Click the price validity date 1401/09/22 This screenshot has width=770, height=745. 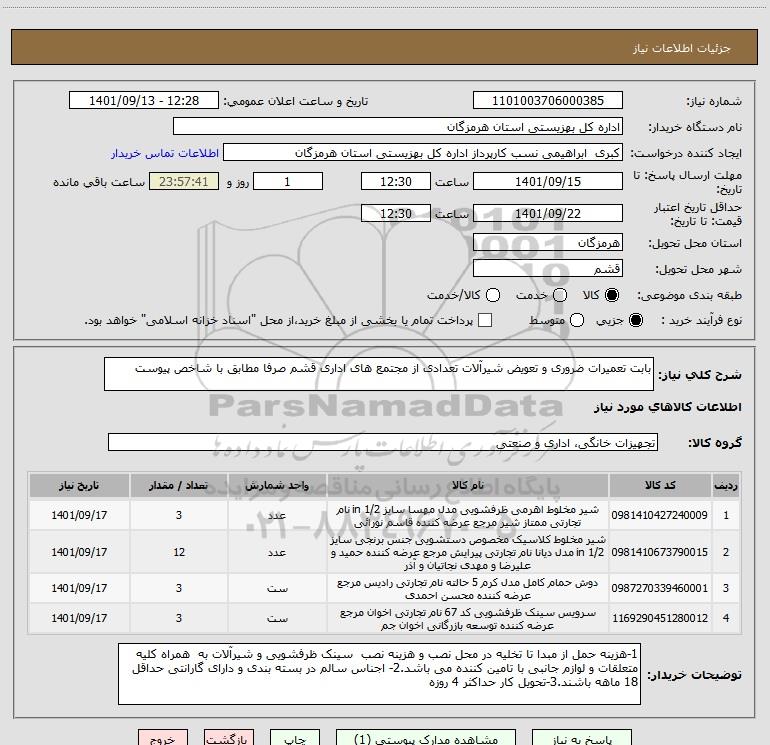pyautogui.click(x=548, y=214)
